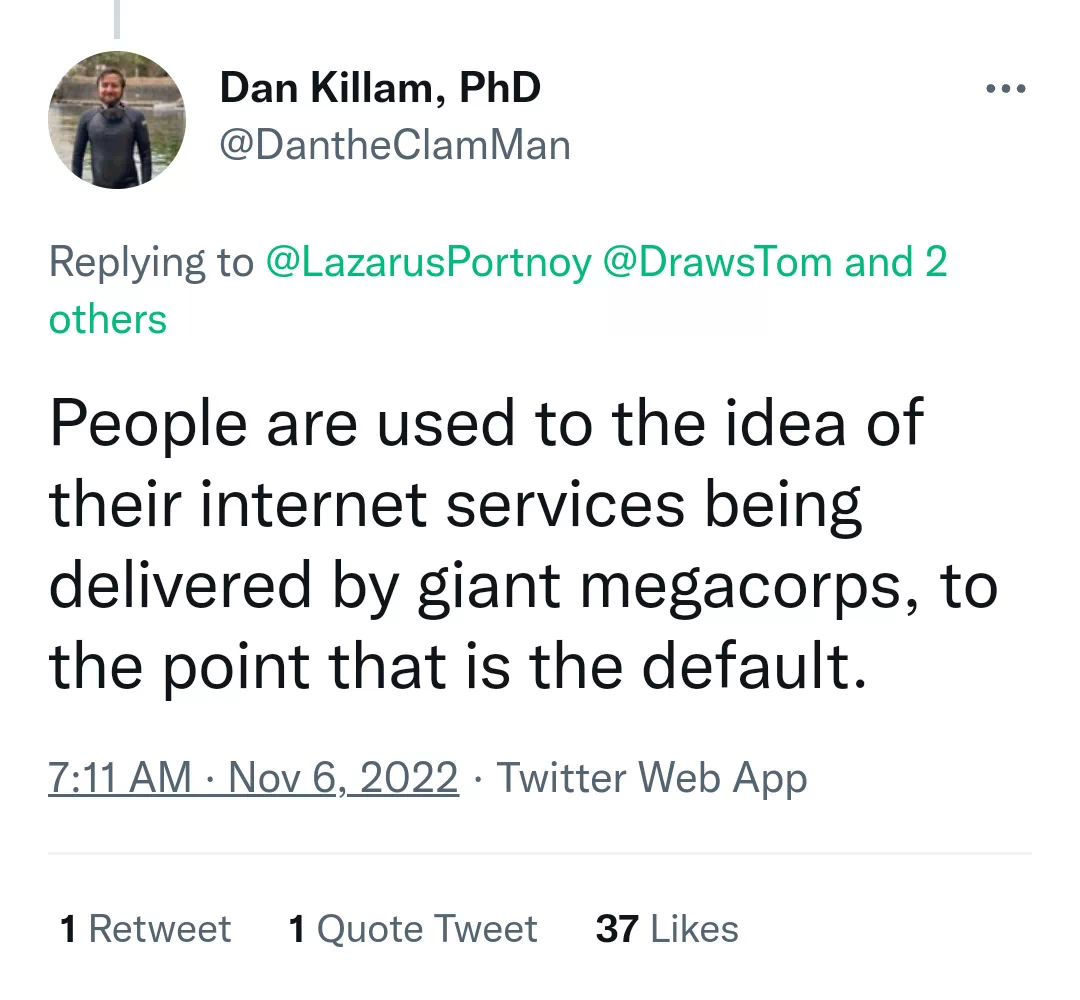Screen dimensions: 1080x1000
Task: Show the 'others' being replied to
Action: [x=108, y=320]
